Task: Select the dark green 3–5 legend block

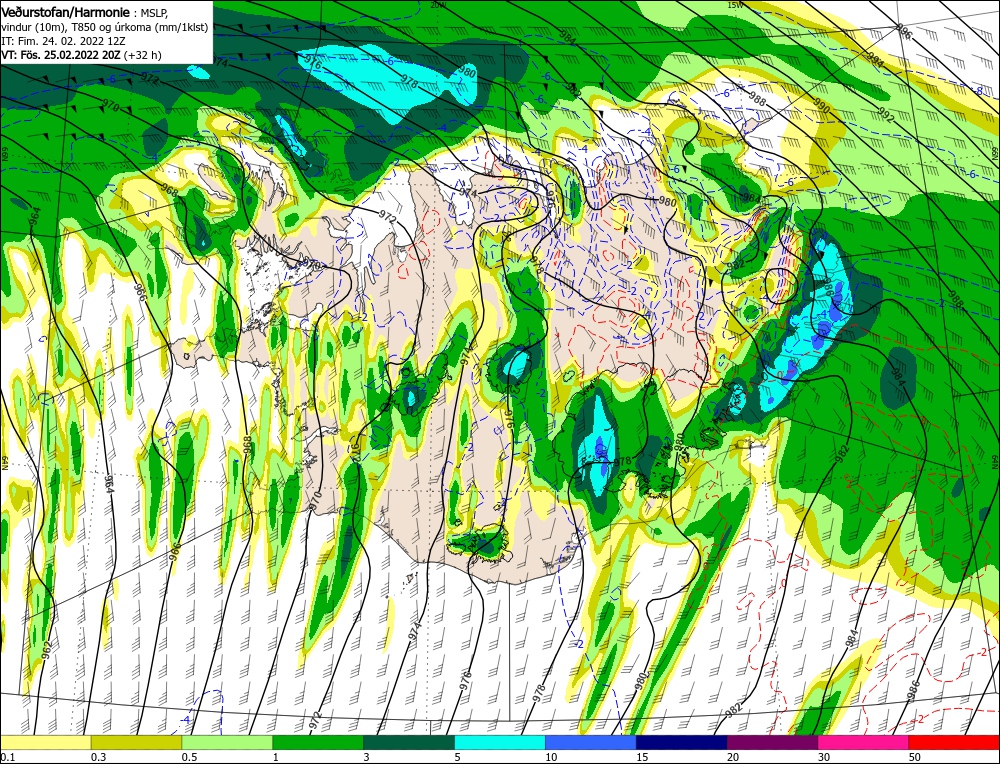Action: 409,742
